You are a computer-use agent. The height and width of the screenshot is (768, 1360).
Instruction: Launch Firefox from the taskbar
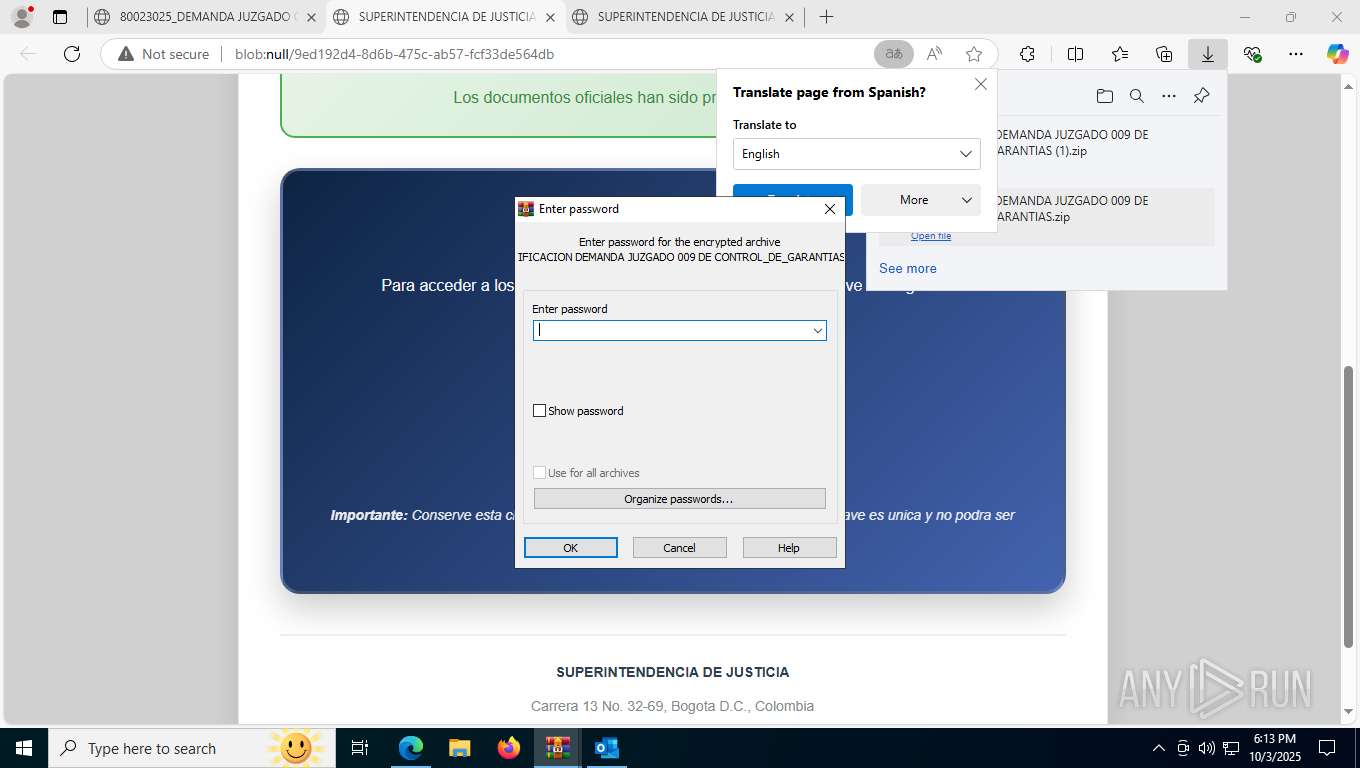point(508,748)
